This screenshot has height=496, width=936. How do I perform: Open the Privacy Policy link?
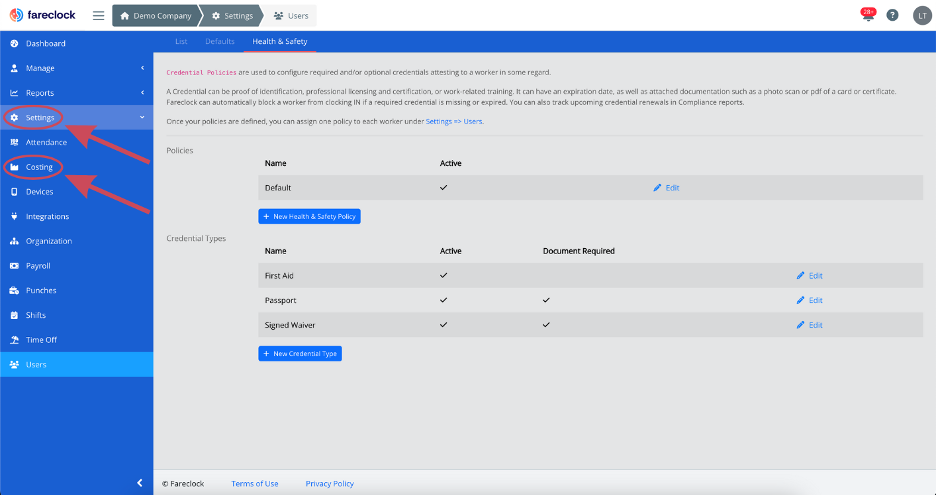click(x=330, y=484)
